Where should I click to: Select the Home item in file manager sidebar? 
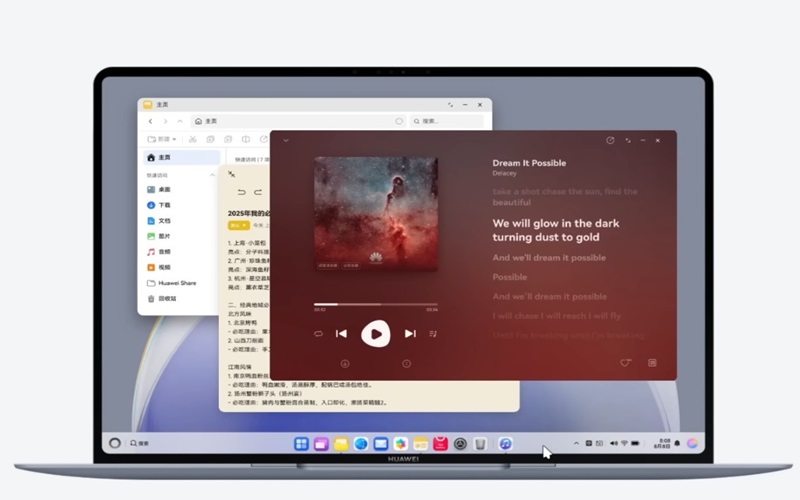point(182,158)
